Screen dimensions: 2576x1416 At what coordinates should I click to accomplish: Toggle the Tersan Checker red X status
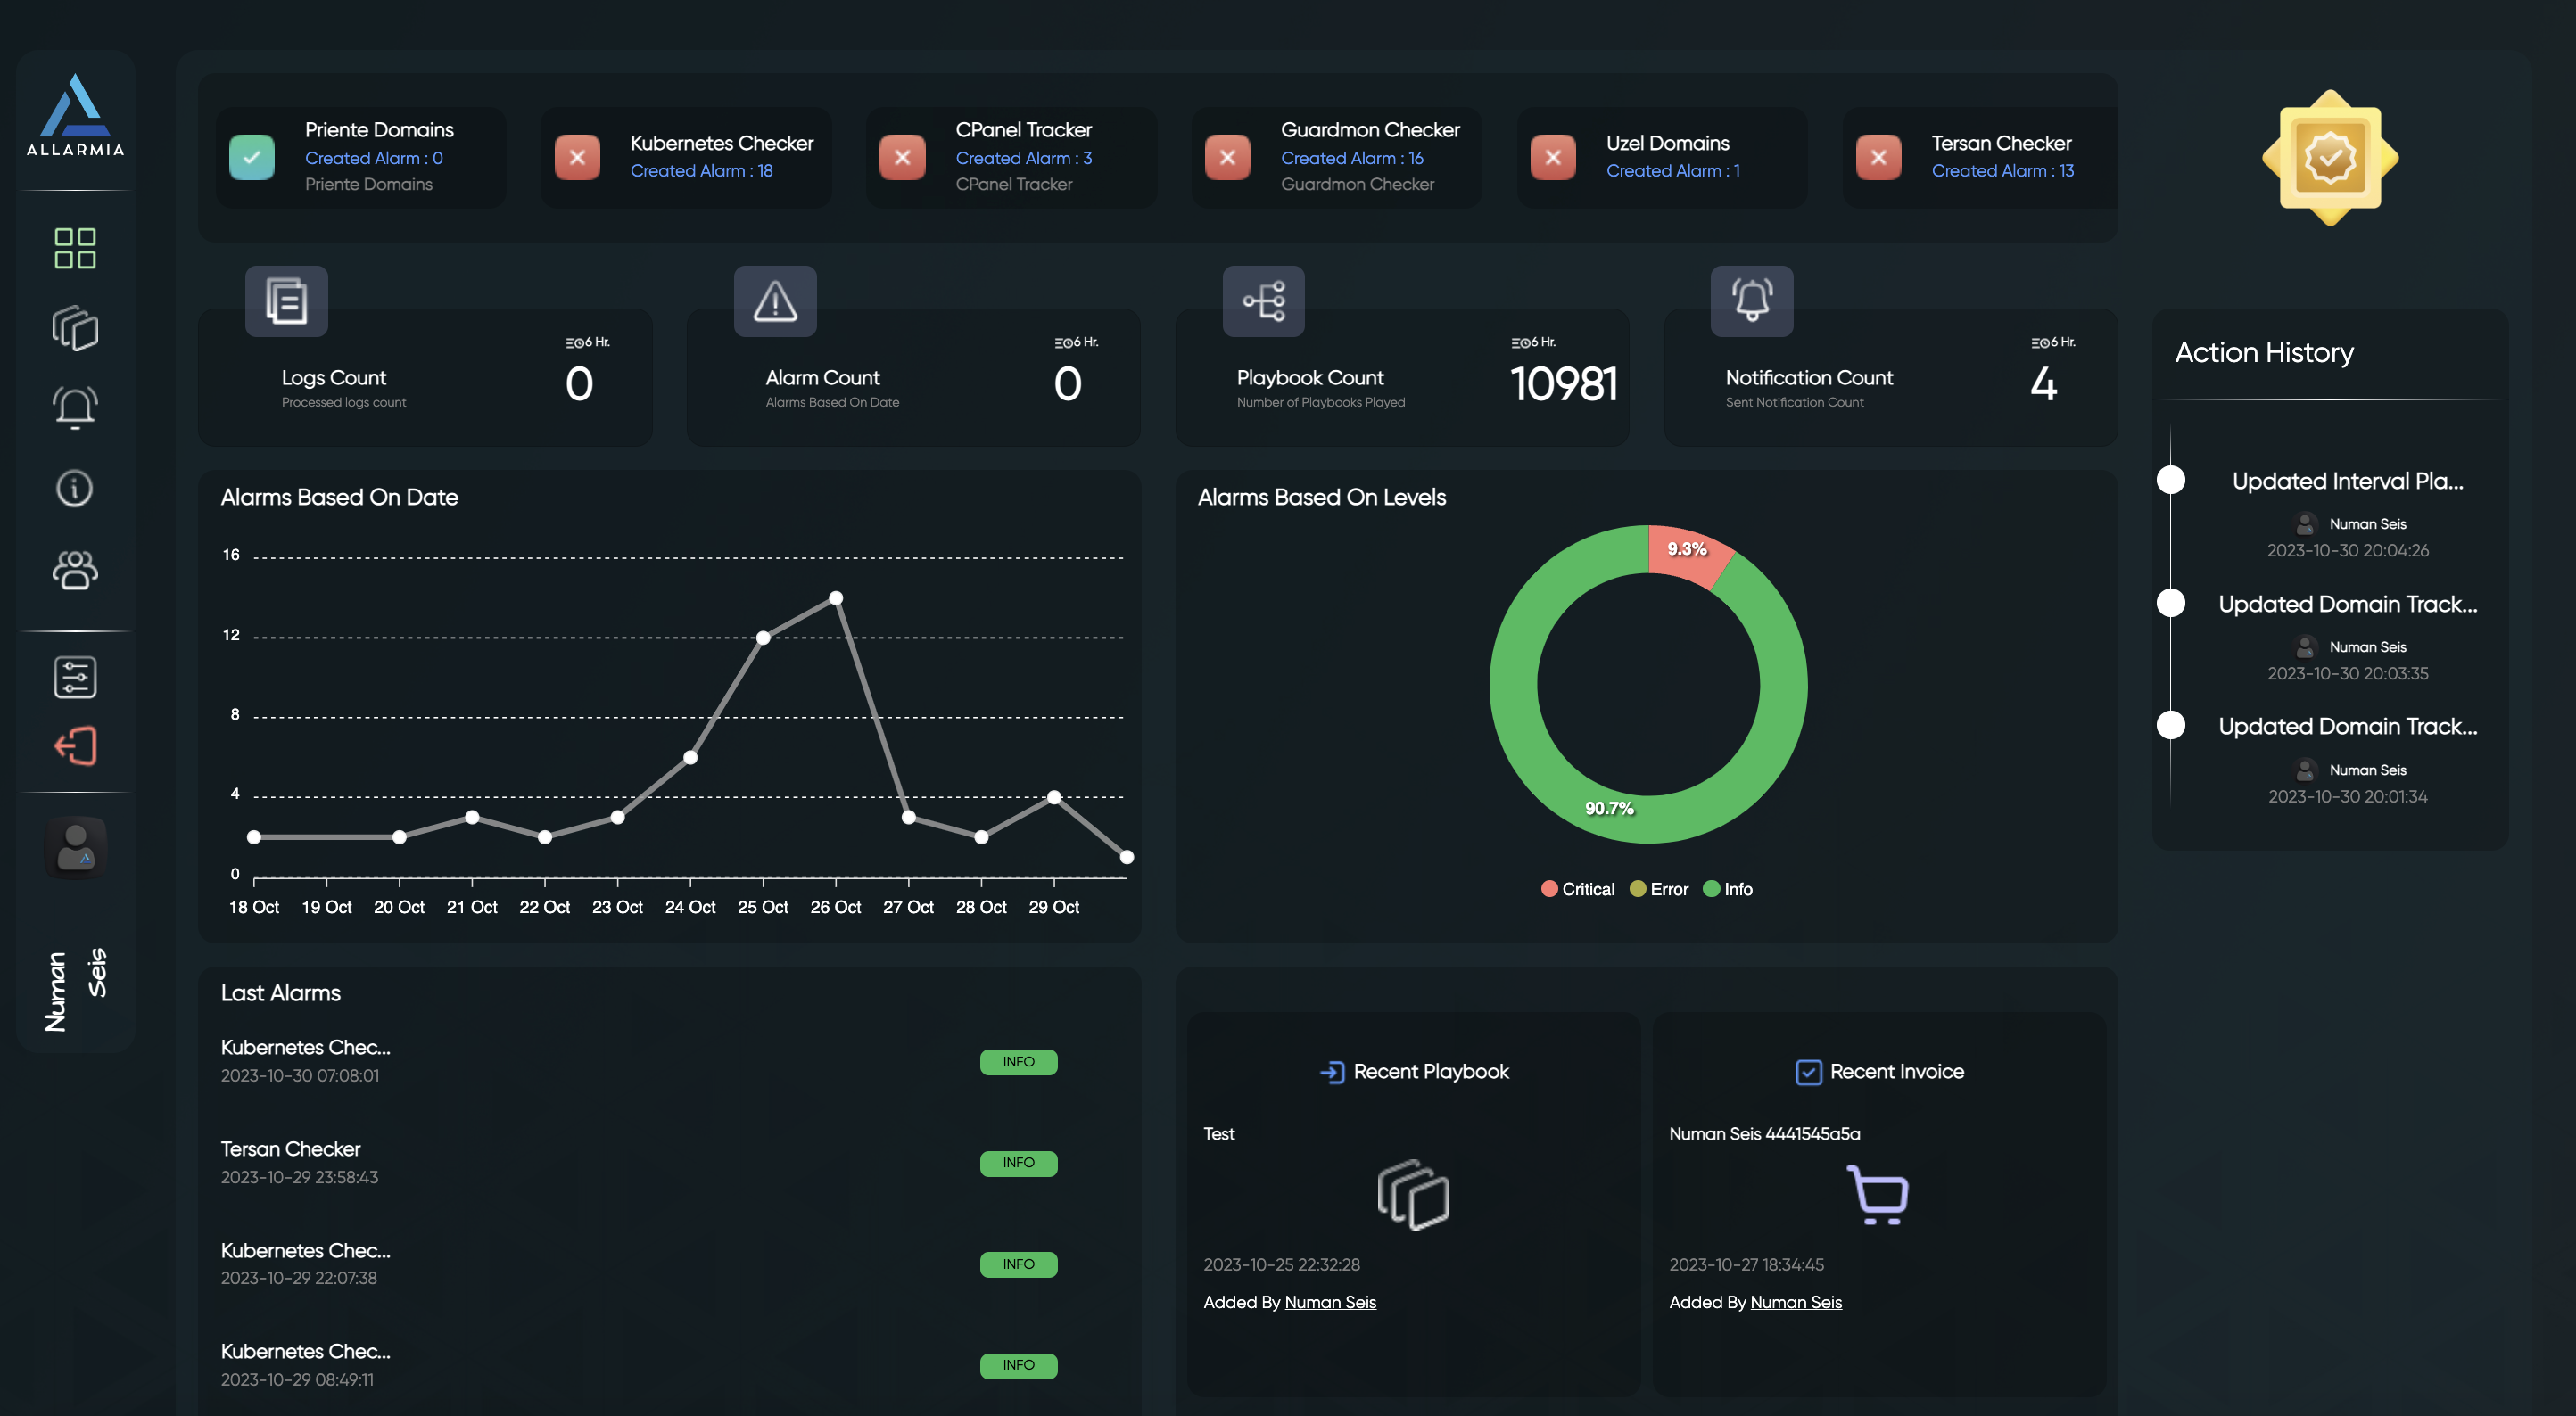coord(1878,157)
